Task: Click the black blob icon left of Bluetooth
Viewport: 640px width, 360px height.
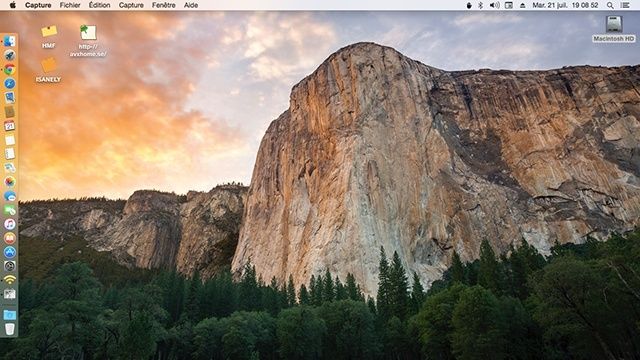Action: 469,5
